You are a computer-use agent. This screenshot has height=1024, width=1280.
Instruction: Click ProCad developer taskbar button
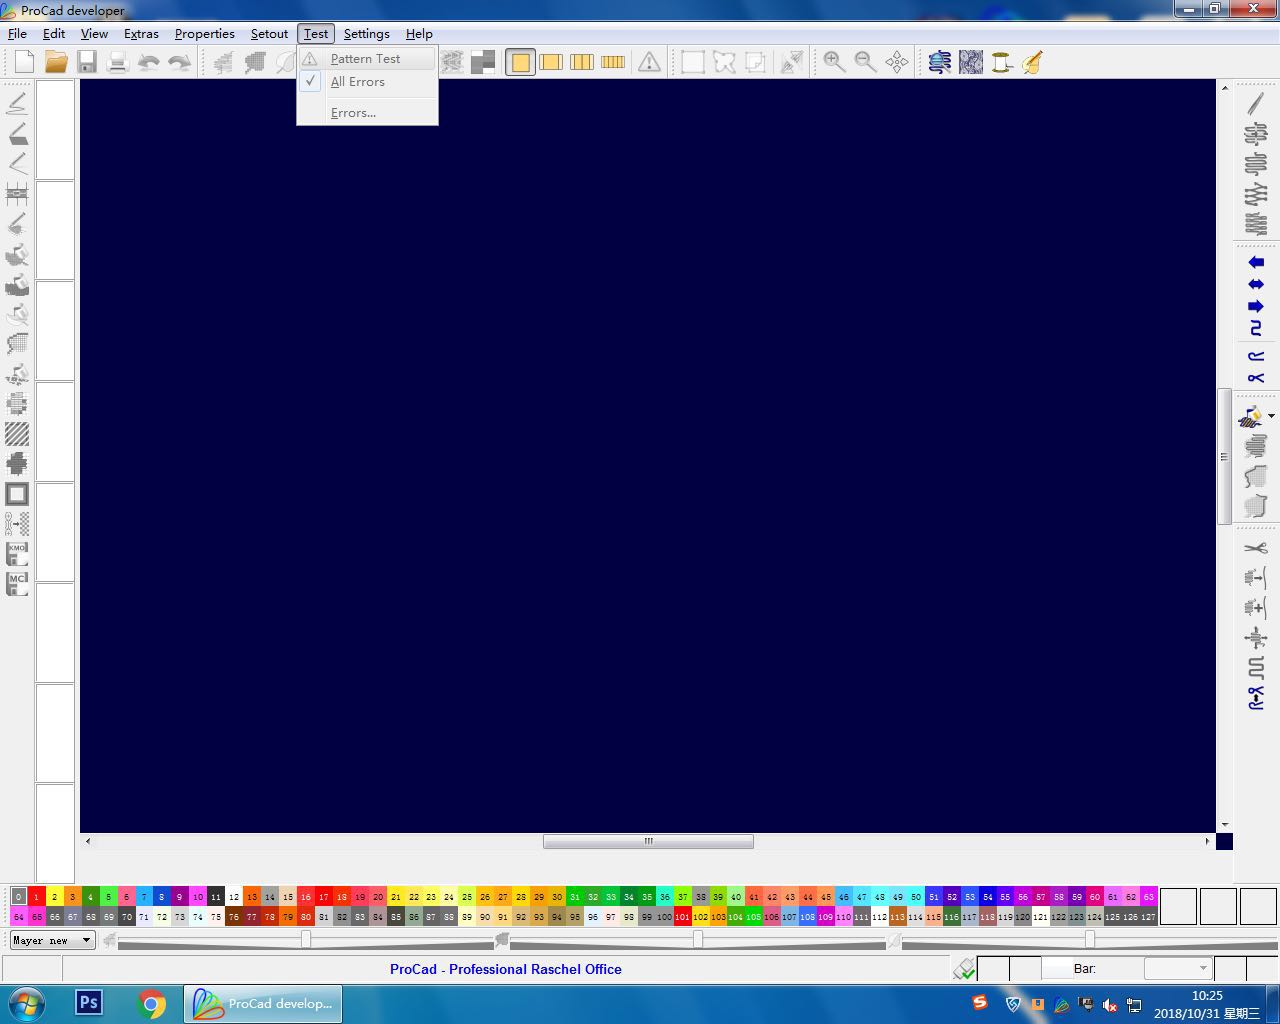pos(263,1003)
